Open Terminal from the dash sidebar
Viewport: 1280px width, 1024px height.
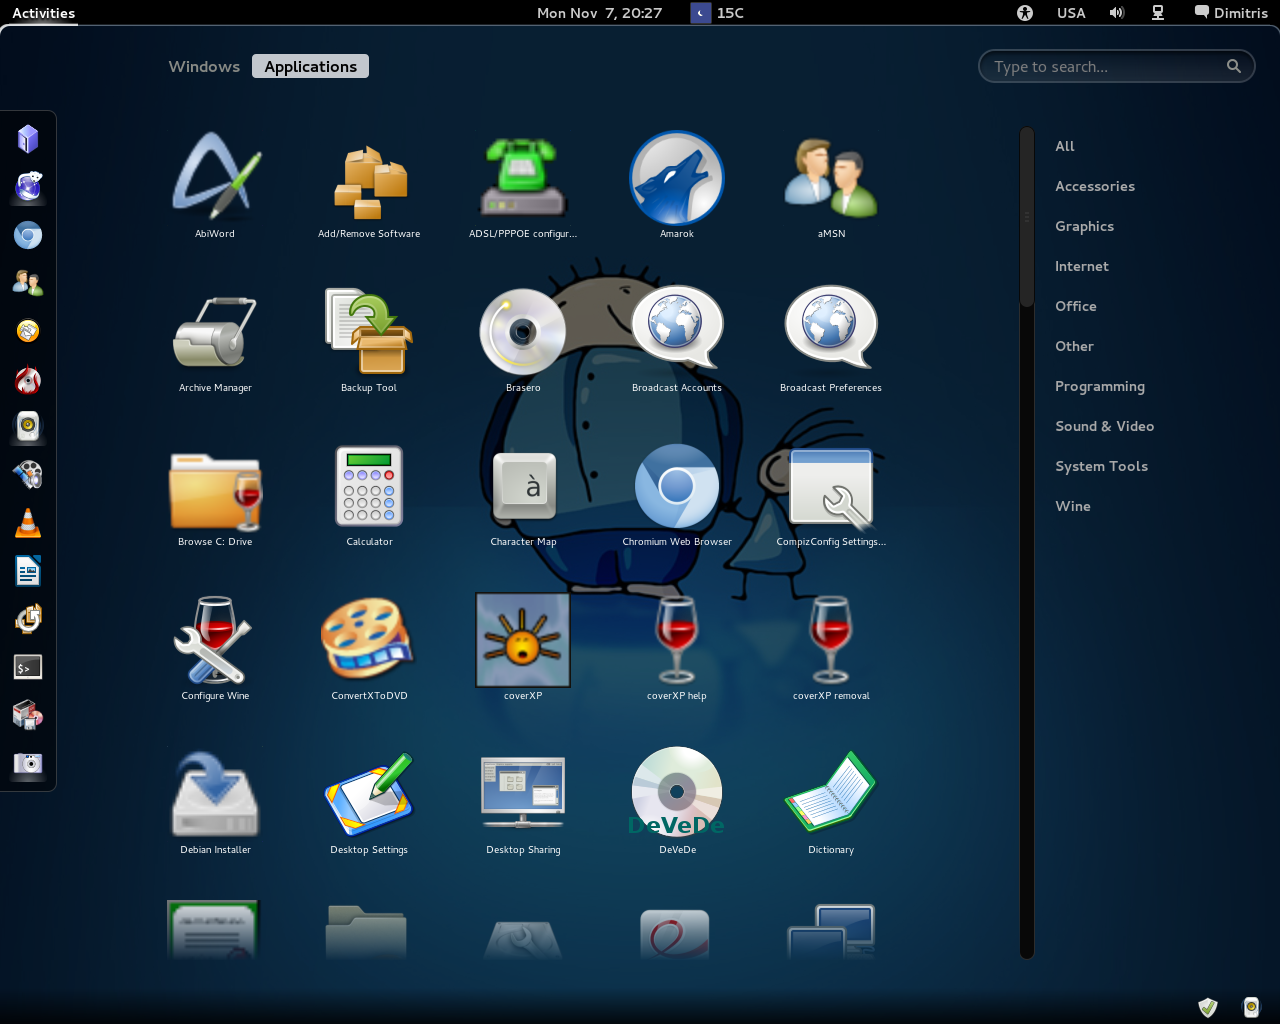(28, 667)
